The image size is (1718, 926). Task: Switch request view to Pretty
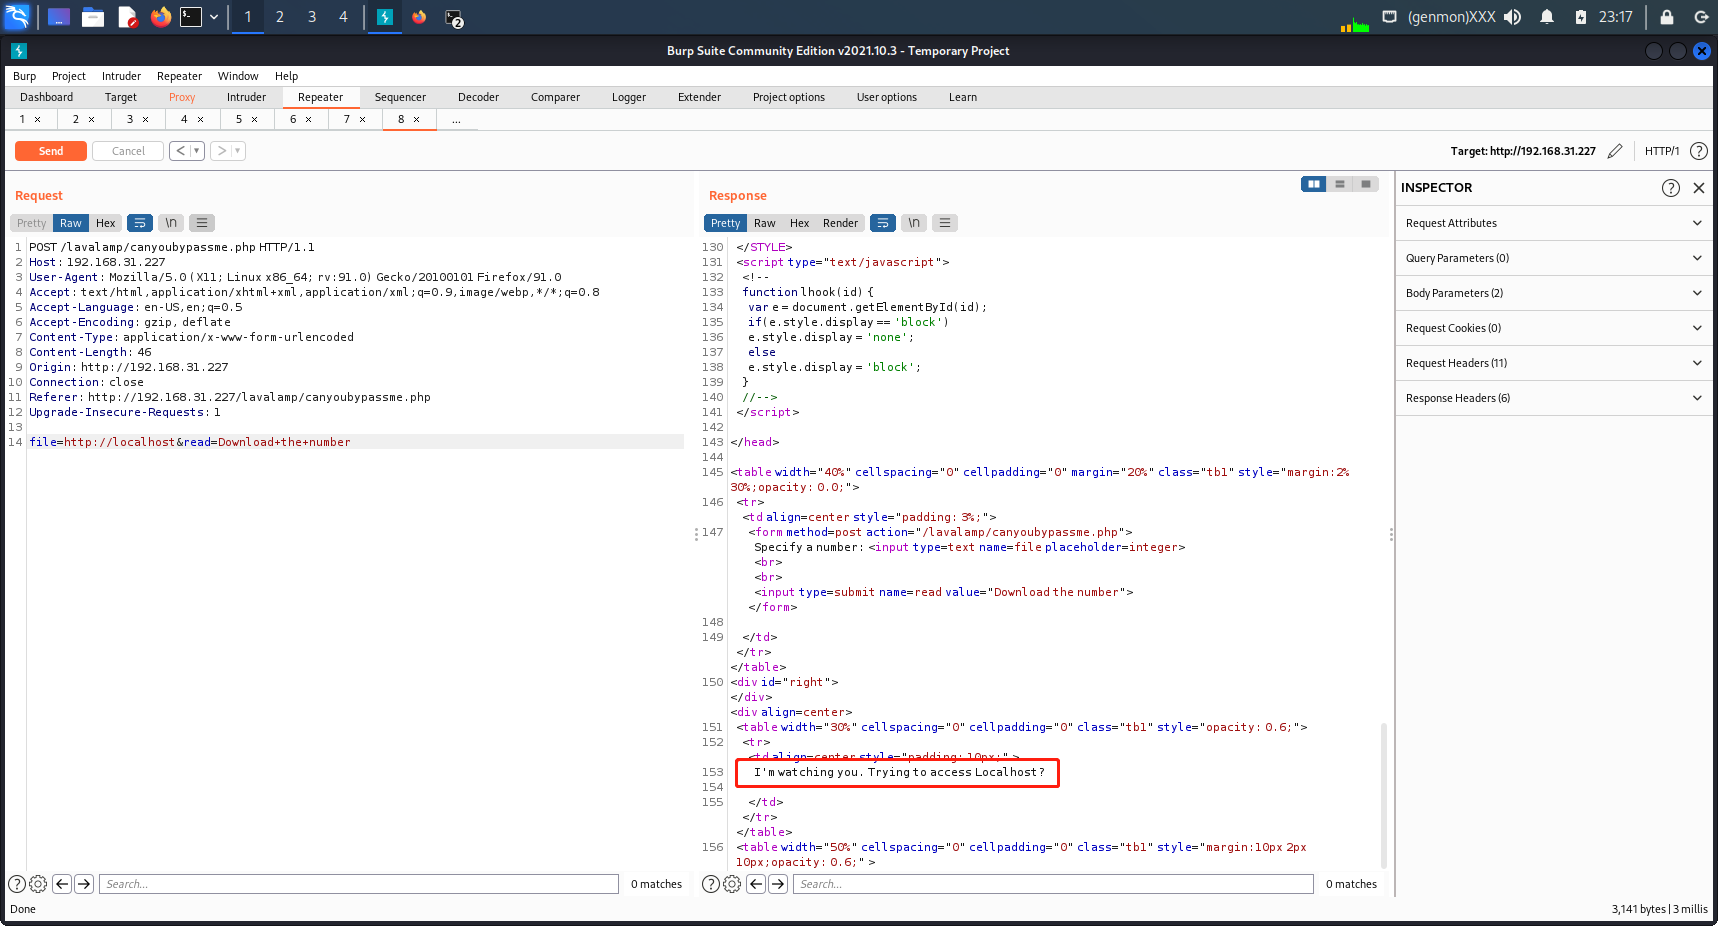pos(32,223)
